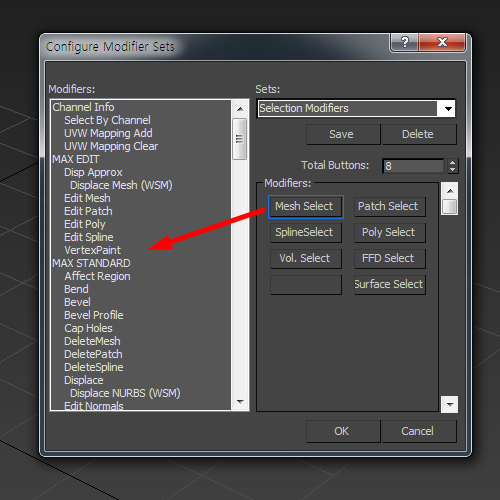Select Displace modifier in list

coord(84,380)
